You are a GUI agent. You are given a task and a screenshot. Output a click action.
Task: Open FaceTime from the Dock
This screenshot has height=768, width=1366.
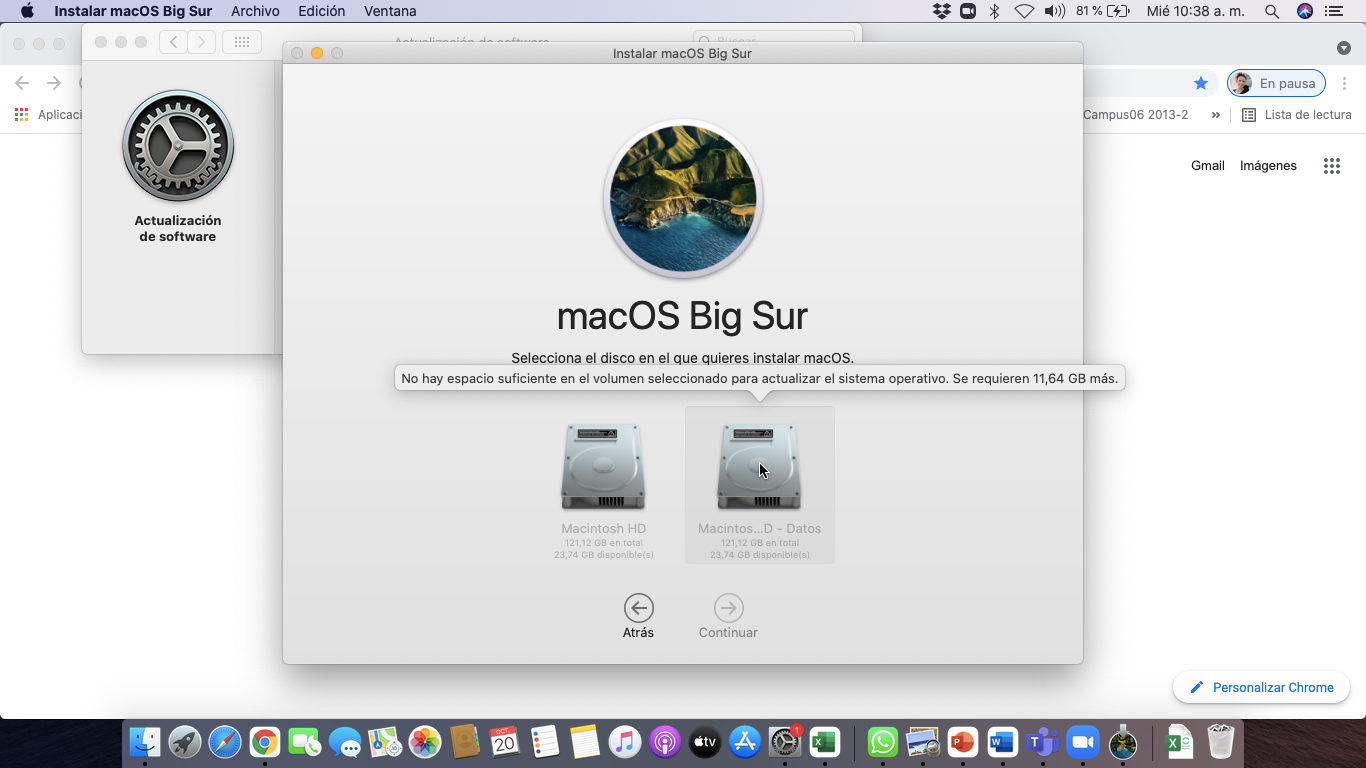coord(305,742)
